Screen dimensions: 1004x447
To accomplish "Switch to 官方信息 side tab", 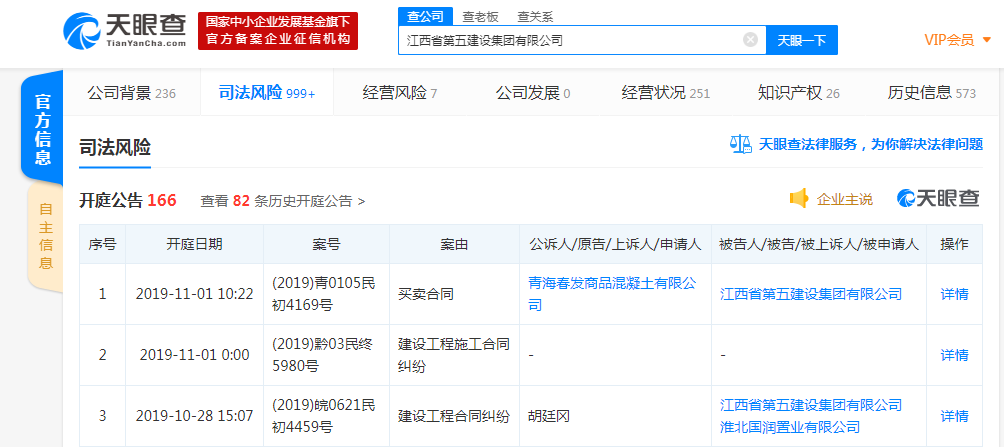I will 43,129.
